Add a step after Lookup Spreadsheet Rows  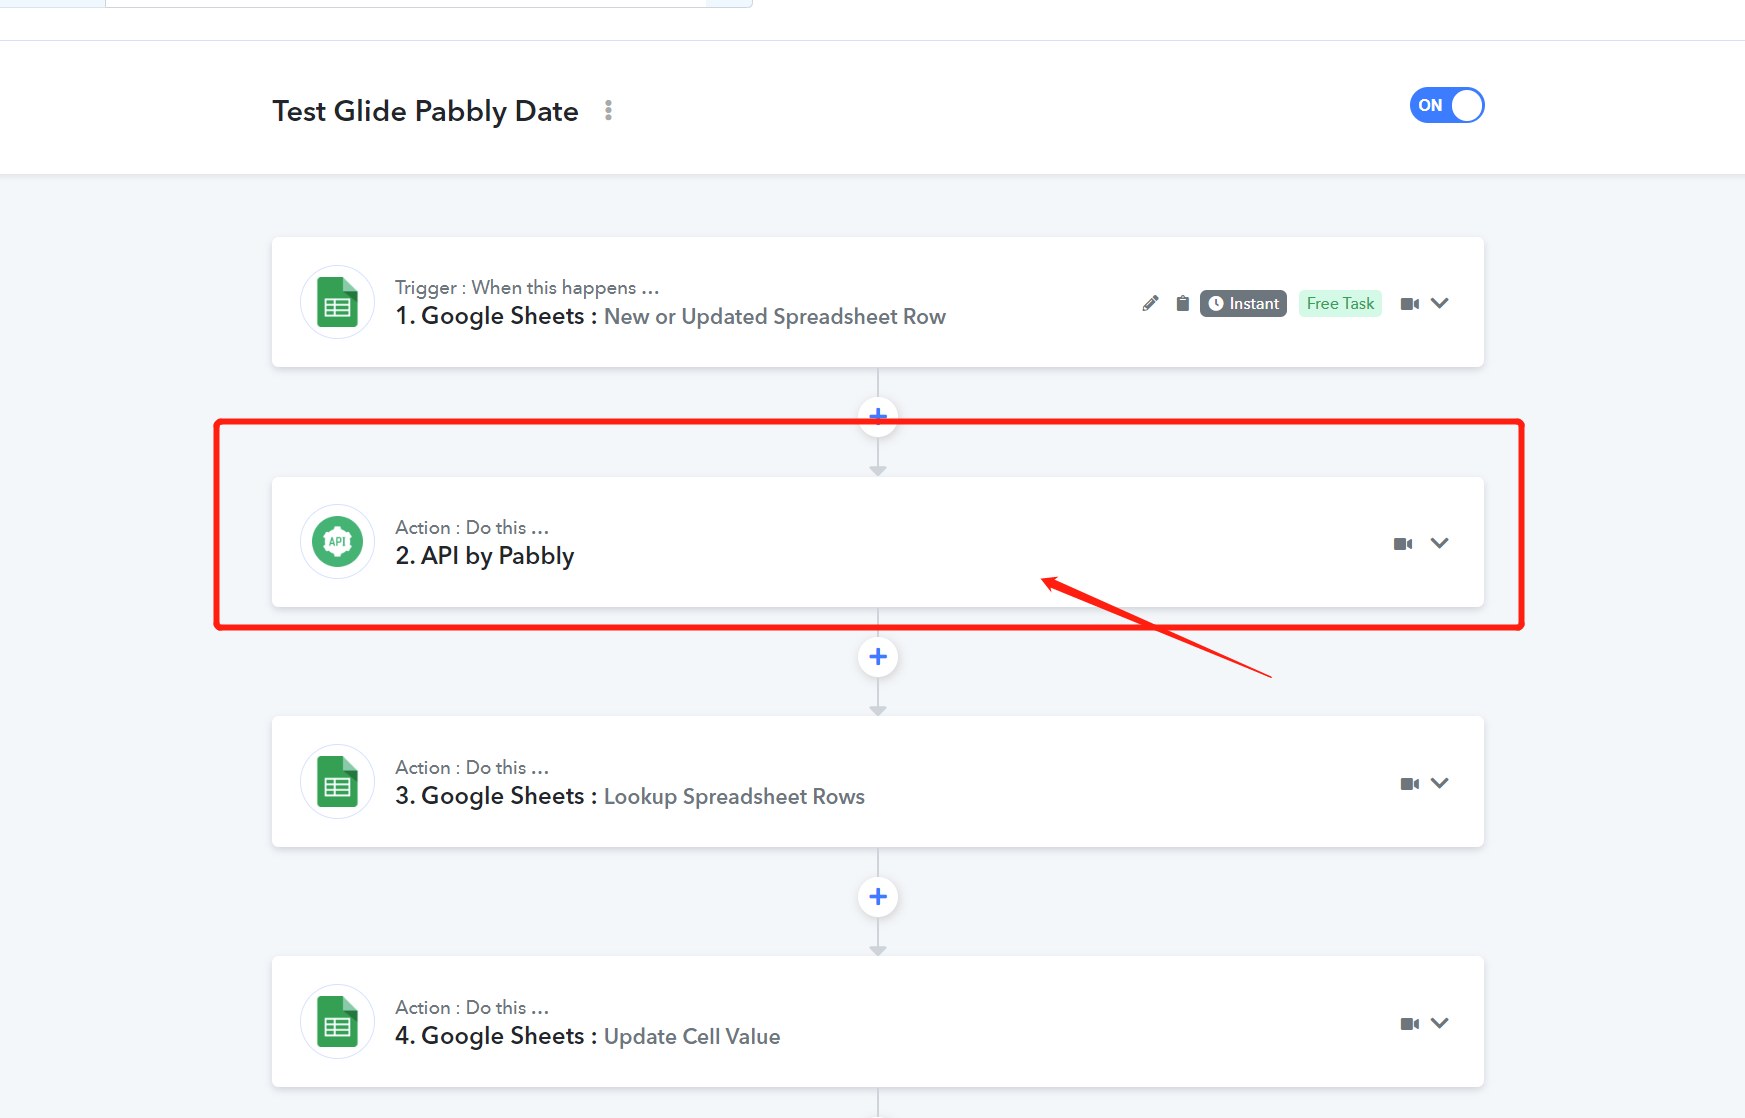point(878,896)
